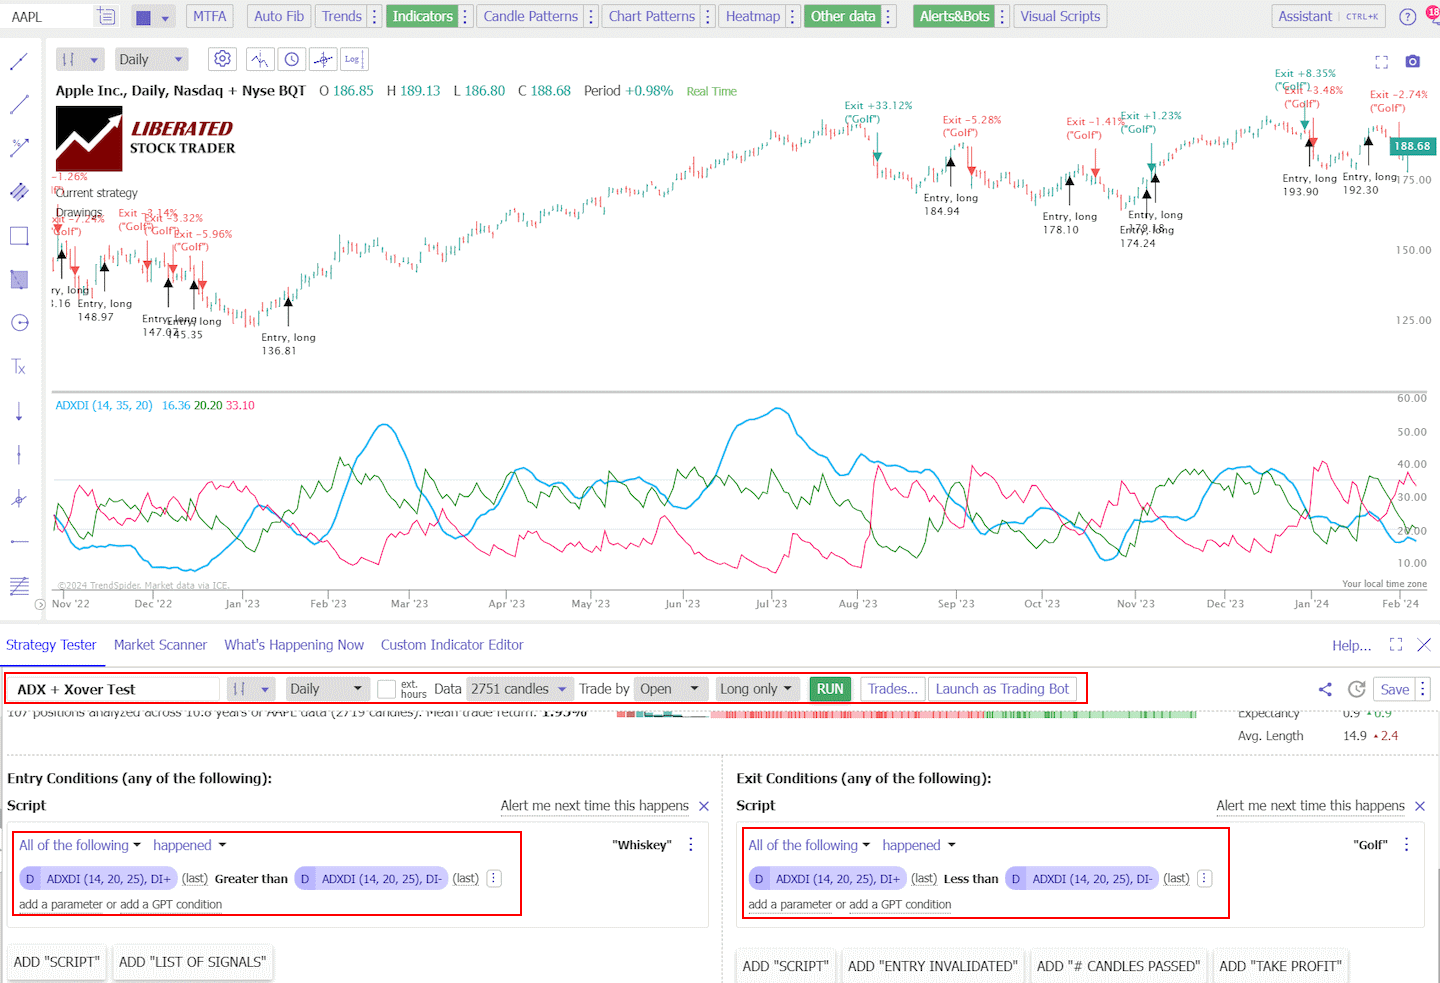Switch to the Market Scanner tab
The height and width of the screenshot is (983, 1440).
[160, 645]
